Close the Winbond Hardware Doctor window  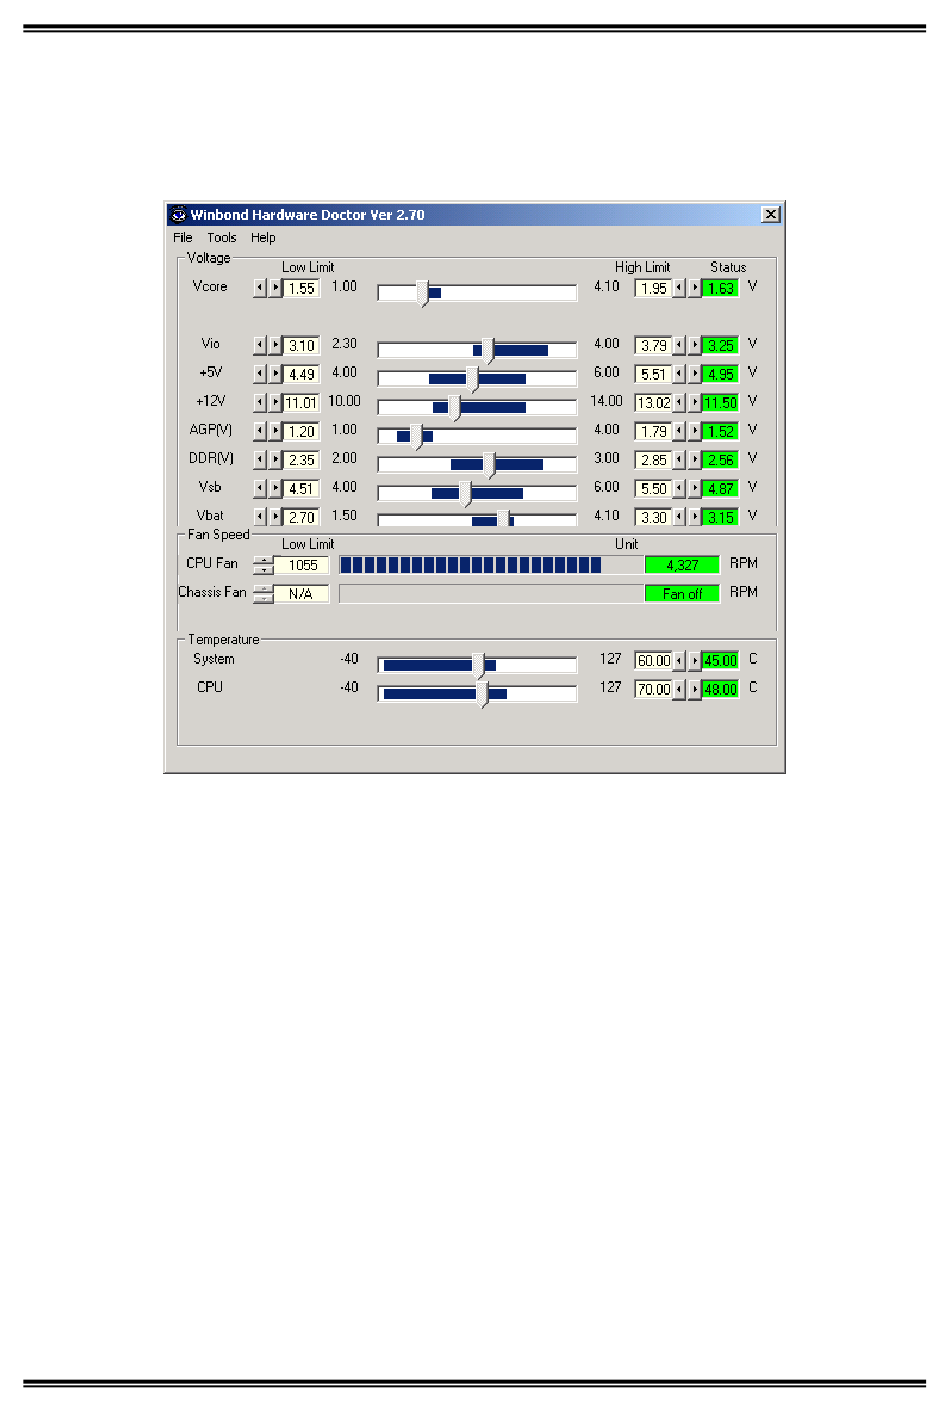pyautogui.click(x=770, y=214)
